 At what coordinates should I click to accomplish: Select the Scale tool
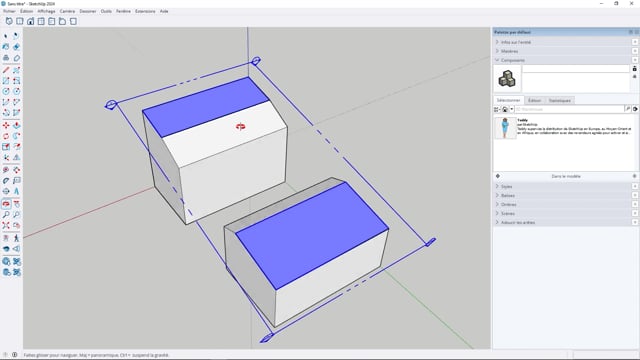[6, 147]
